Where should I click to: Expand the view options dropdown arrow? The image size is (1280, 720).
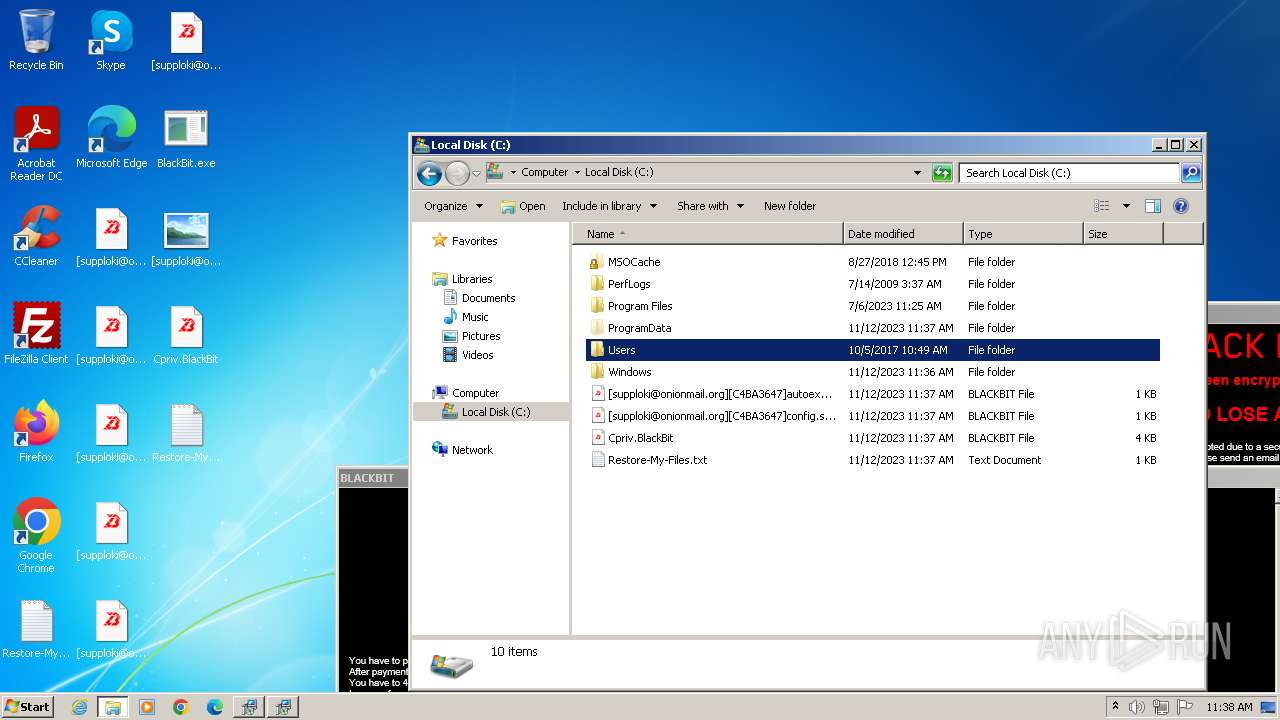1126,206
